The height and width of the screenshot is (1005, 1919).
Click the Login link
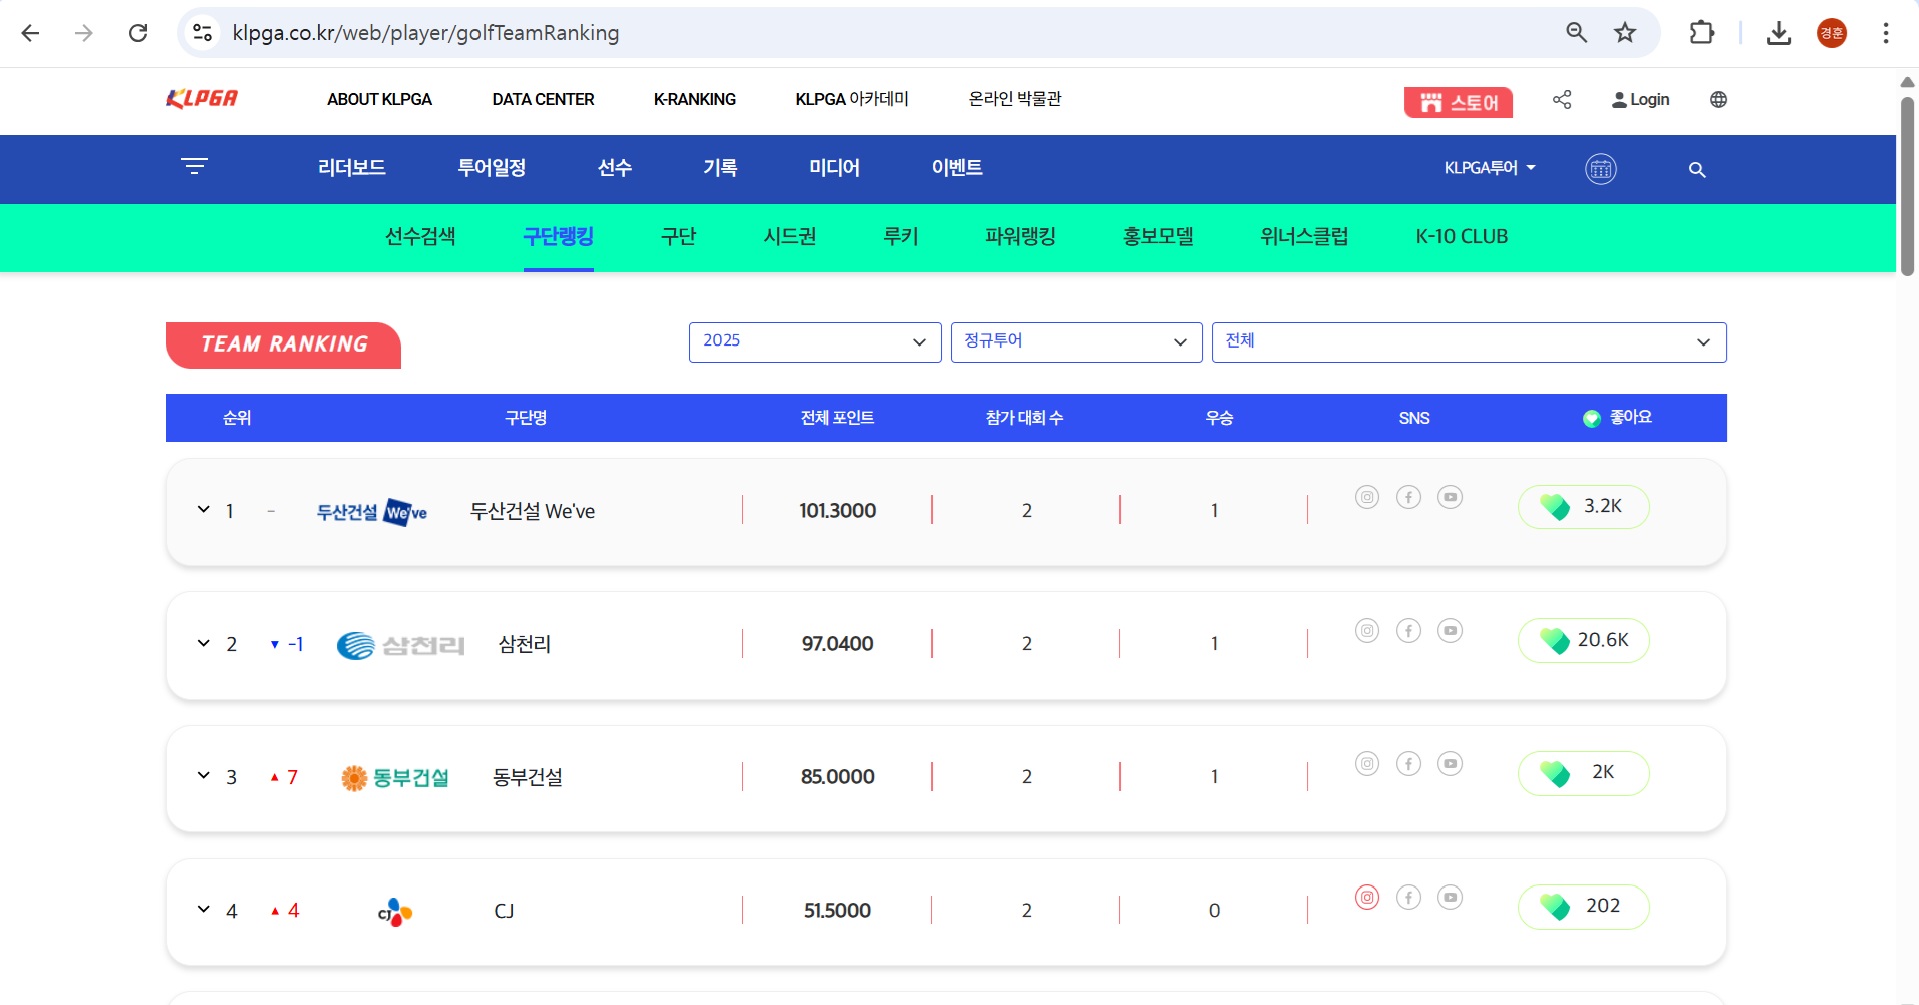coord(1639,99)
